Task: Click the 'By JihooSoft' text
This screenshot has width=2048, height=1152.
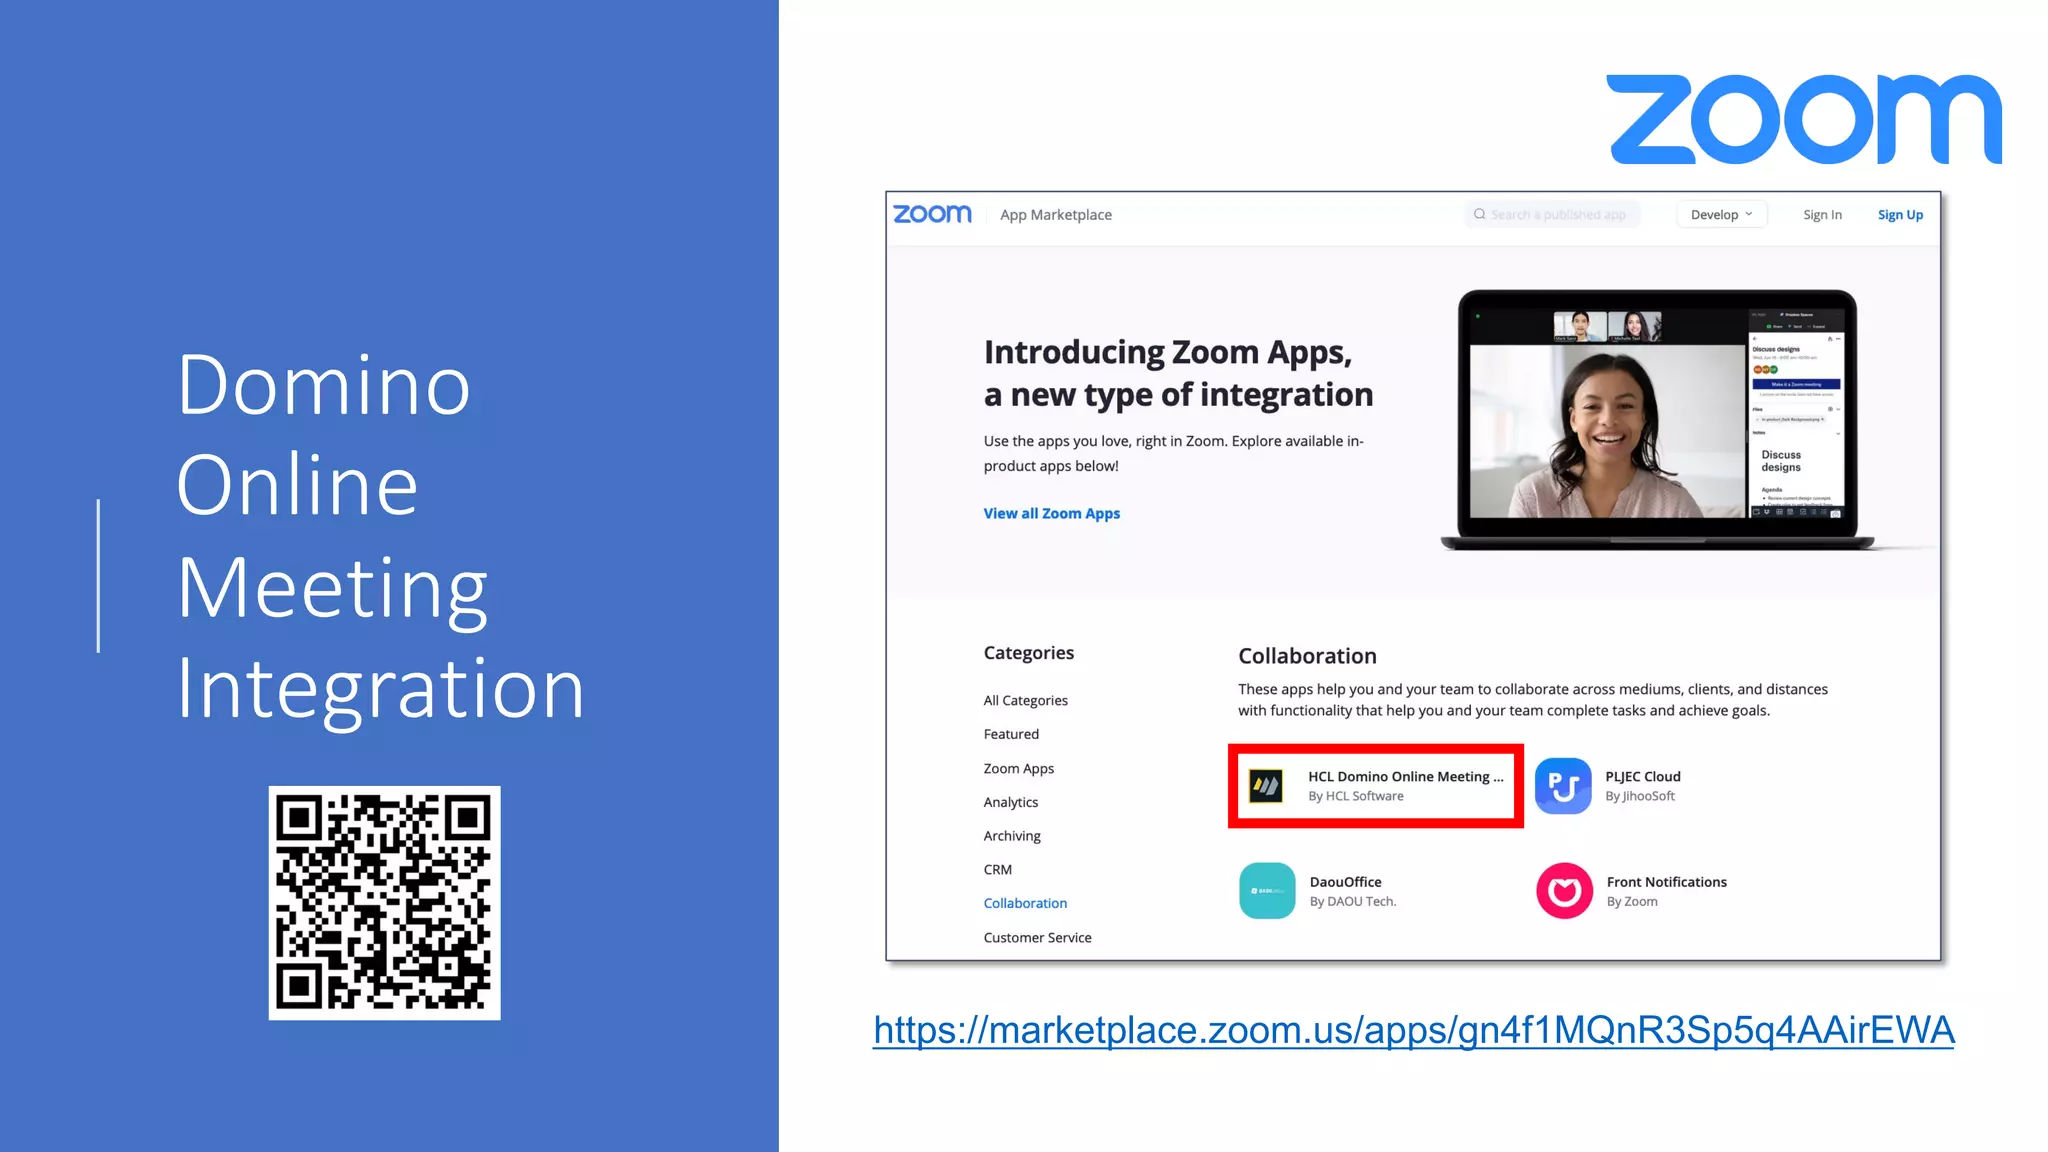Action: [x=1639, y=796]
